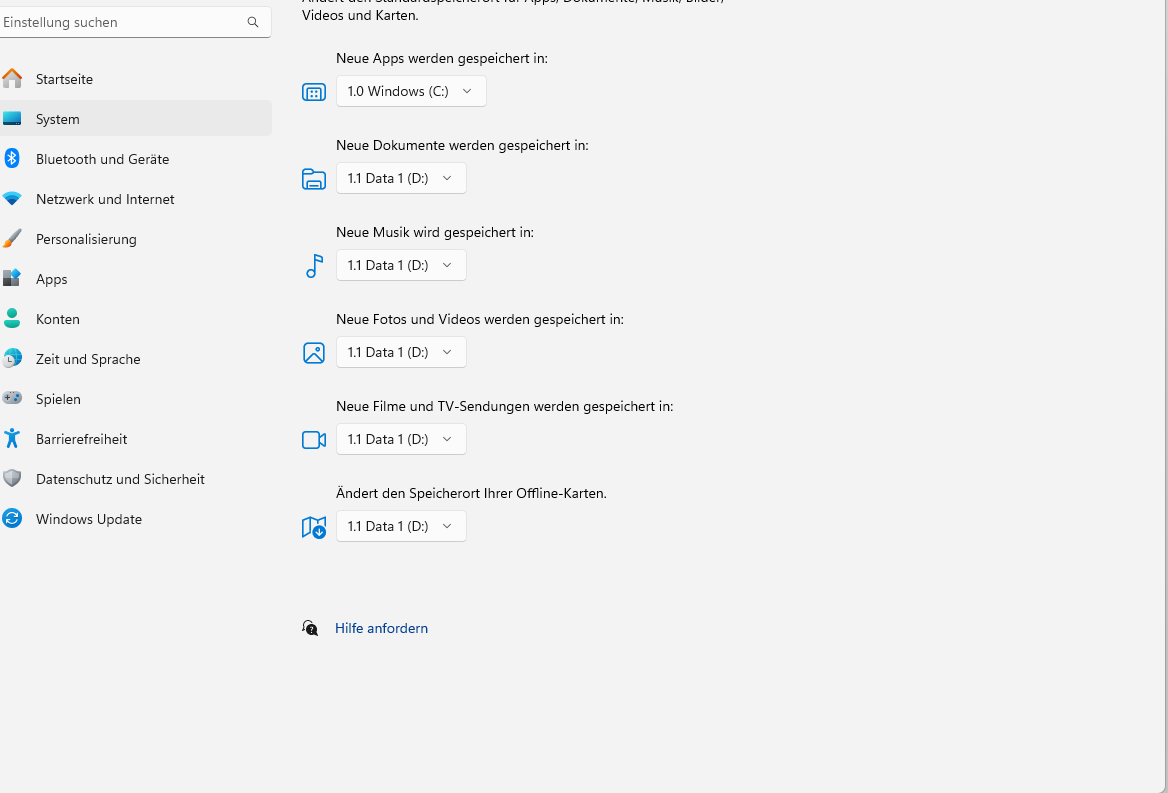
Task: Click the Personalisierung paintbrush icon
Action: (x=12, y=238)
